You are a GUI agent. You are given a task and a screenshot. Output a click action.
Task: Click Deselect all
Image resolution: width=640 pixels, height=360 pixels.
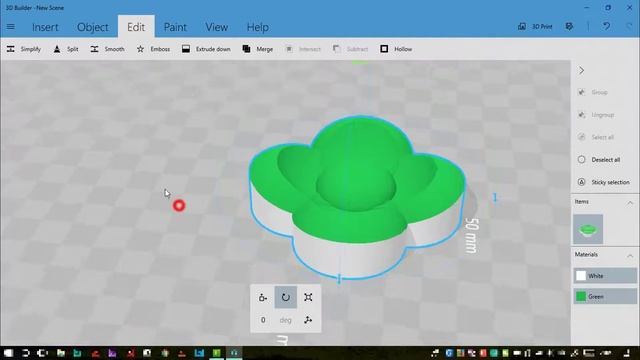tap(599, 160)
